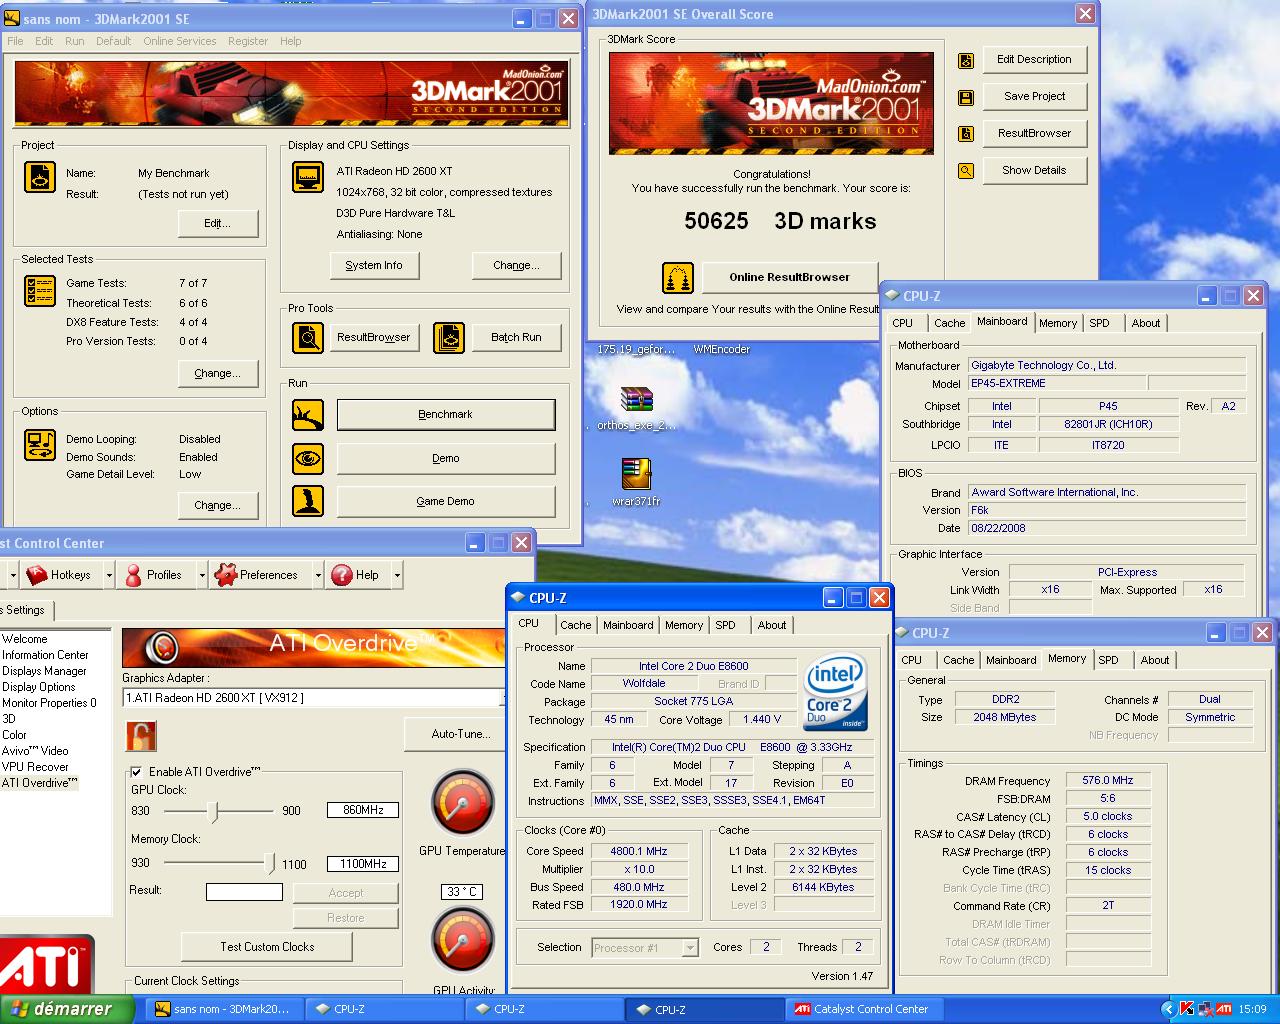This screenshot has height=1024, width=1280.
Task: Open the Hotkeys dropdown arrow
Action: 107,575
